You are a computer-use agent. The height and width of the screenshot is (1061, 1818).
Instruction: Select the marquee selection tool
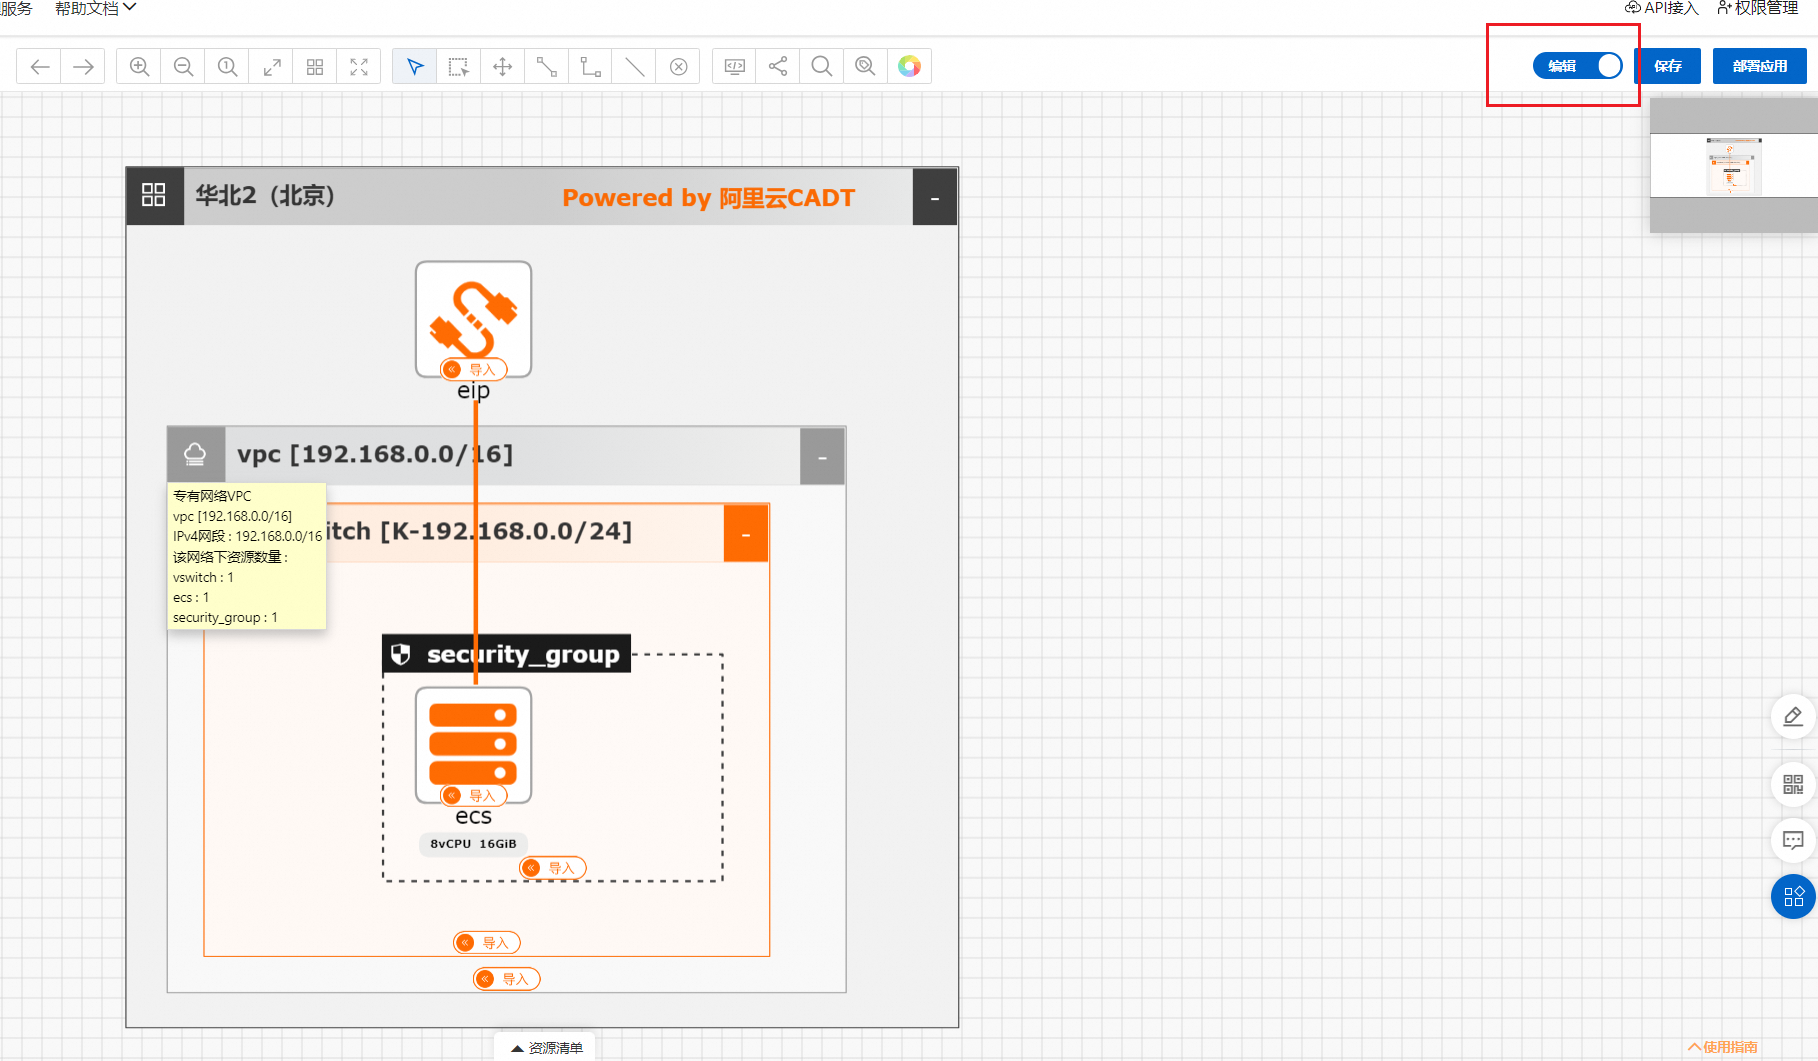click(x=459, y=67)
